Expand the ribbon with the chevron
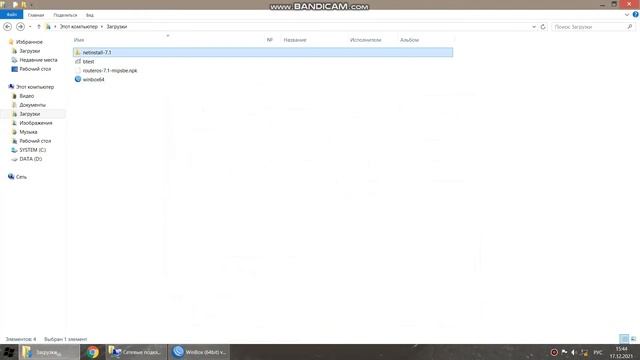640x360 pixels. tap(627, 15)
